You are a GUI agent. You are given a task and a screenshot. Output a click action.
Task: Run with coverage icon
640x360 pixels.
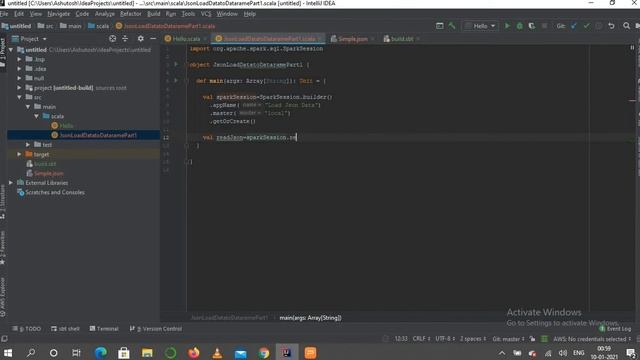coord(531,26)
